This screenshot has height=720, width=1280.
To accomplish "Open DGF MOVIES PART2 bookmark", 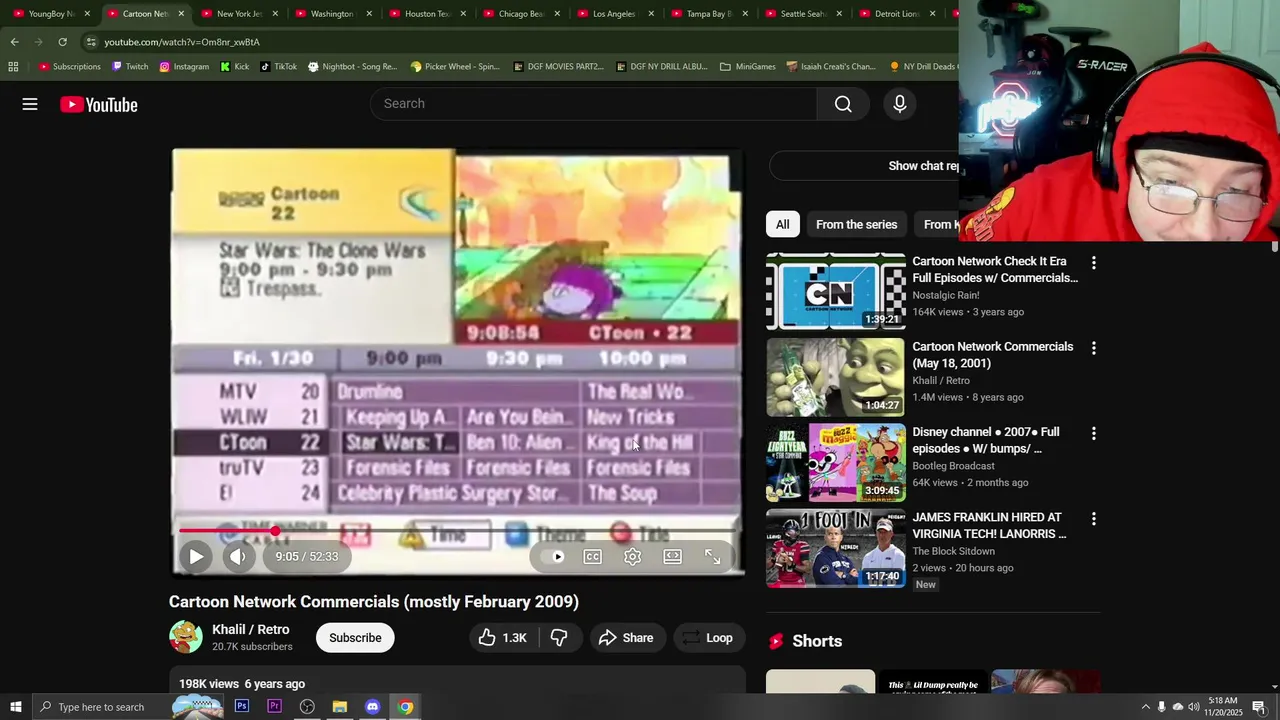I will pyautogui.click(x=558, y=67).
